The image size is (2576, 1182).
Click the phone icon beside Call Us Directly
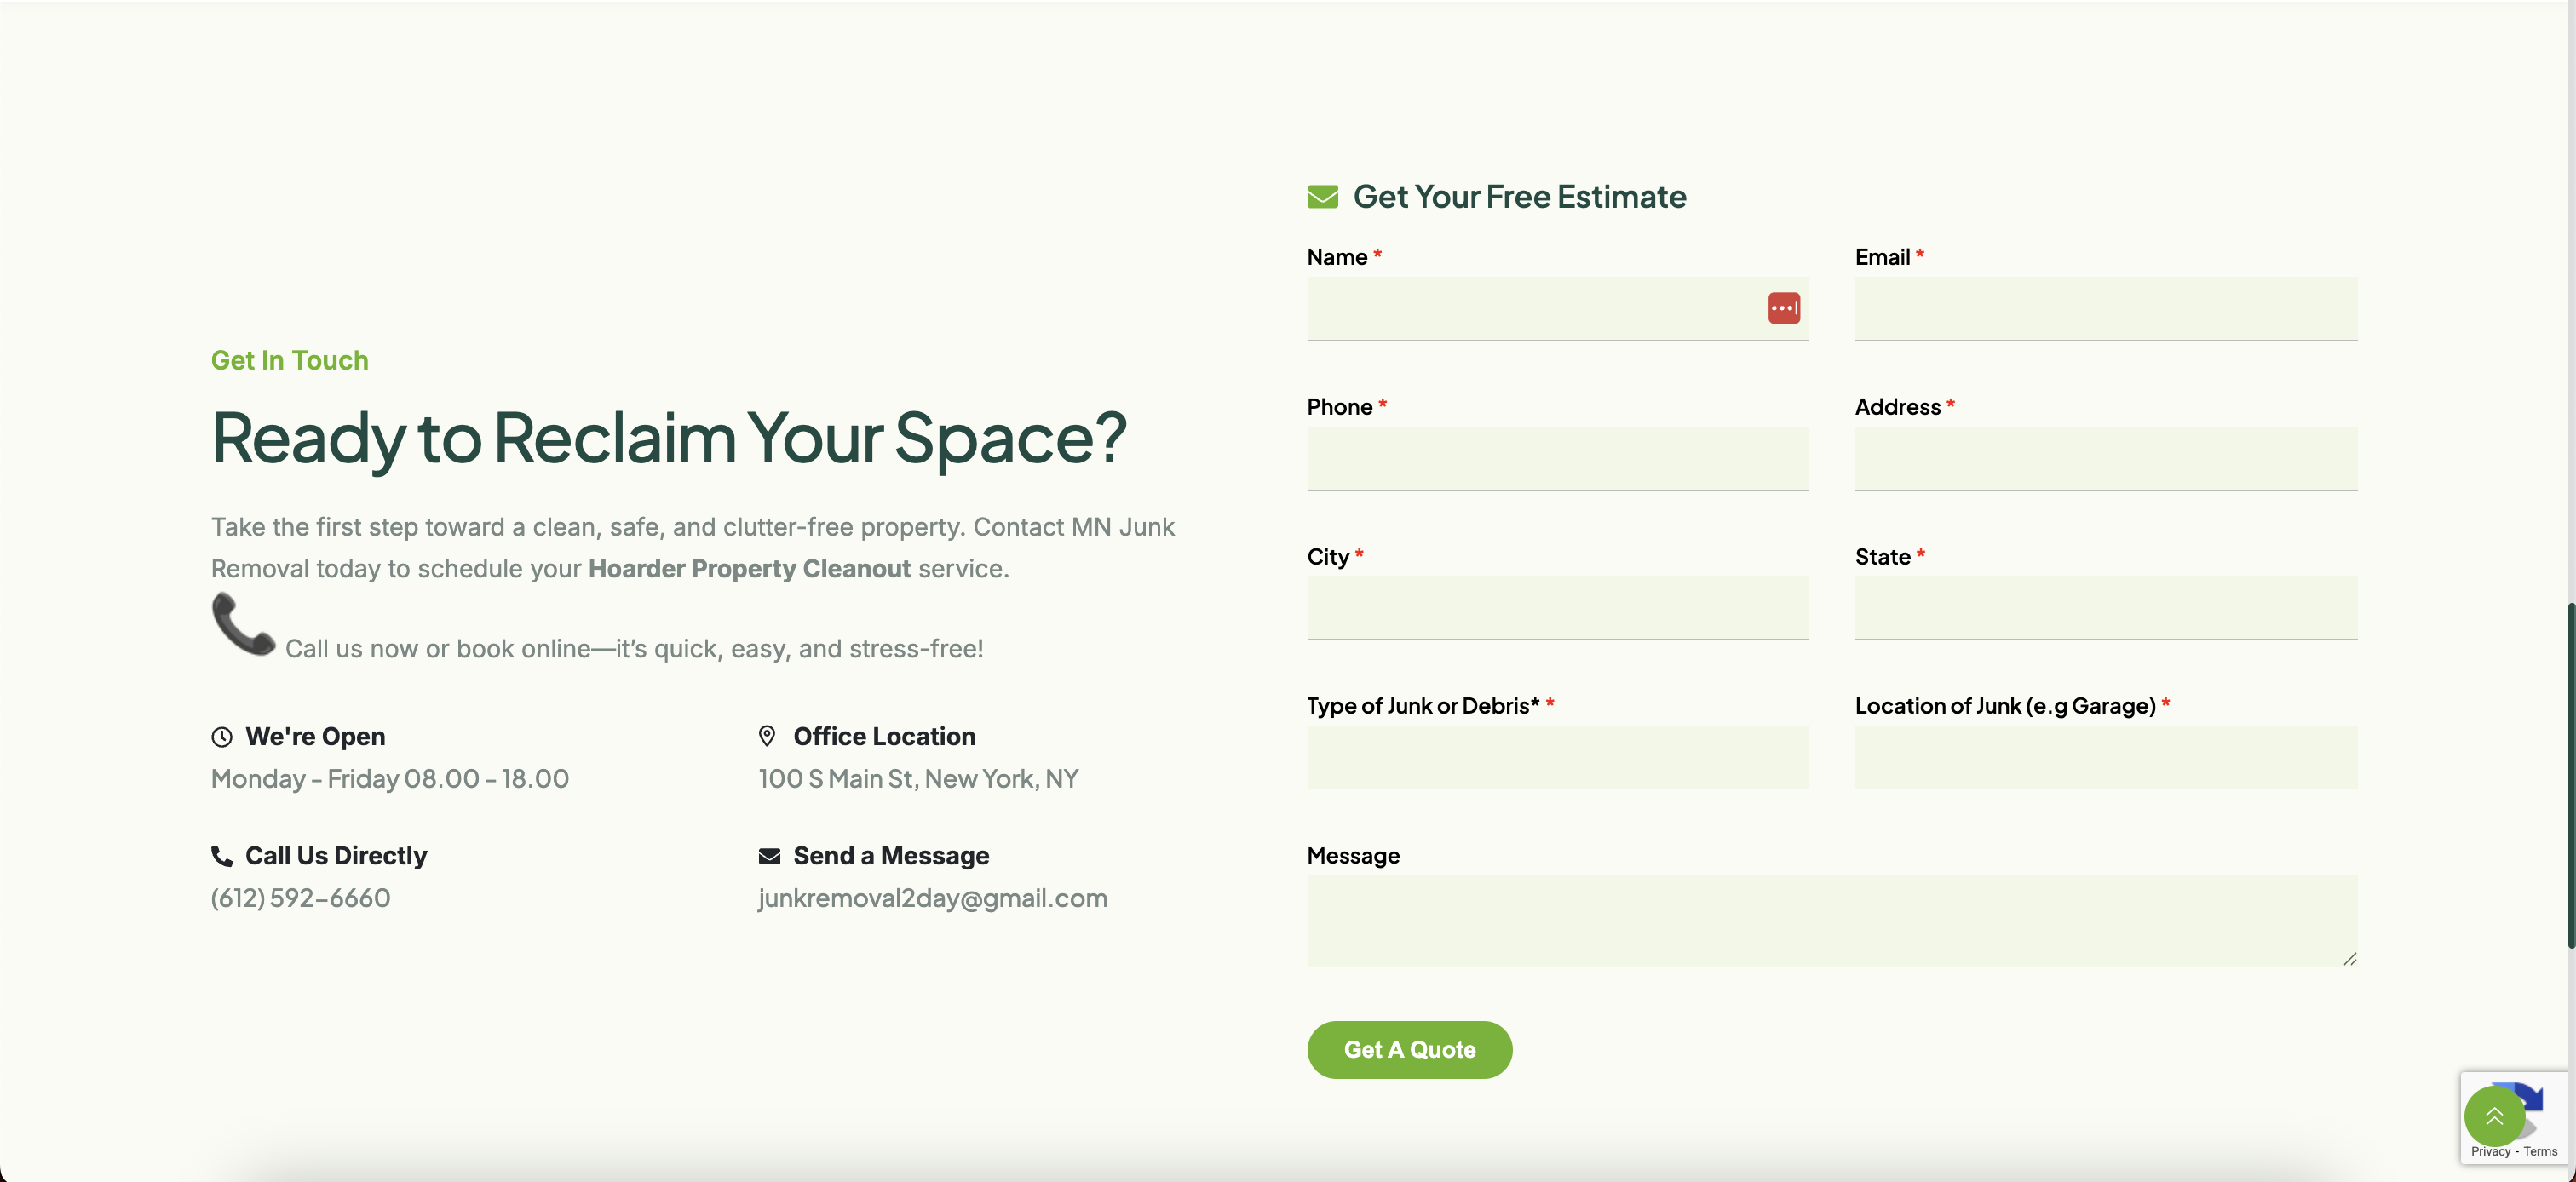pos(221,856)
